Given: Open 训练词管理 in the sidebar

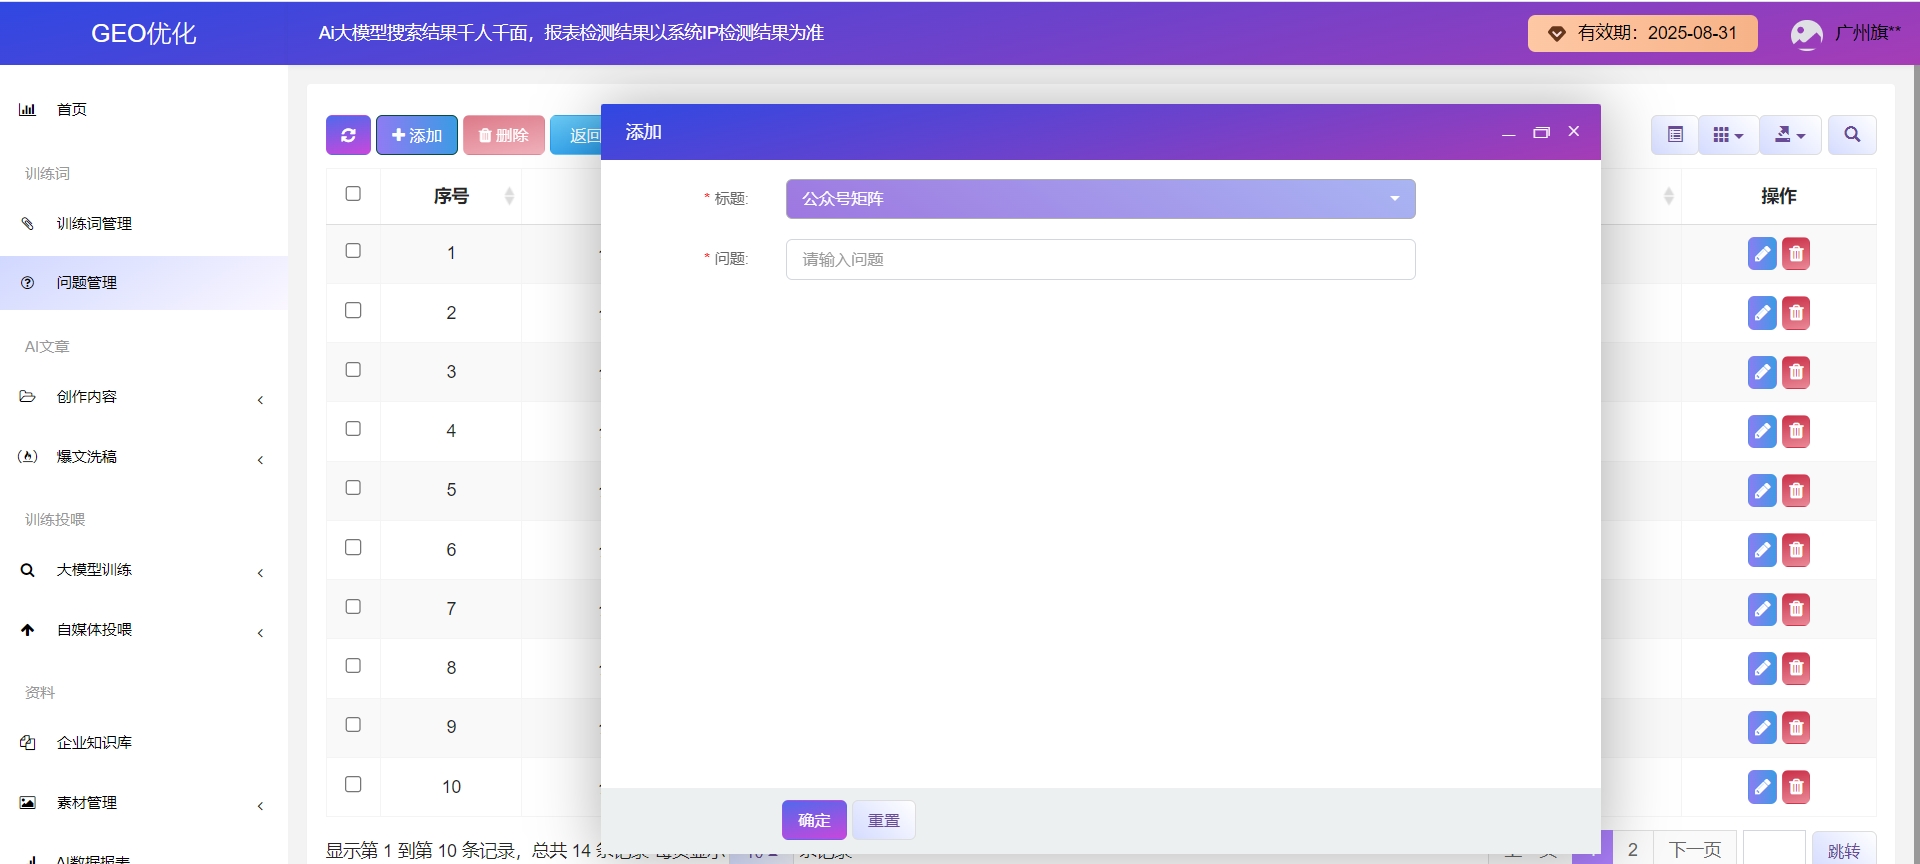Looking at the screenshot, I should (94, 224).
